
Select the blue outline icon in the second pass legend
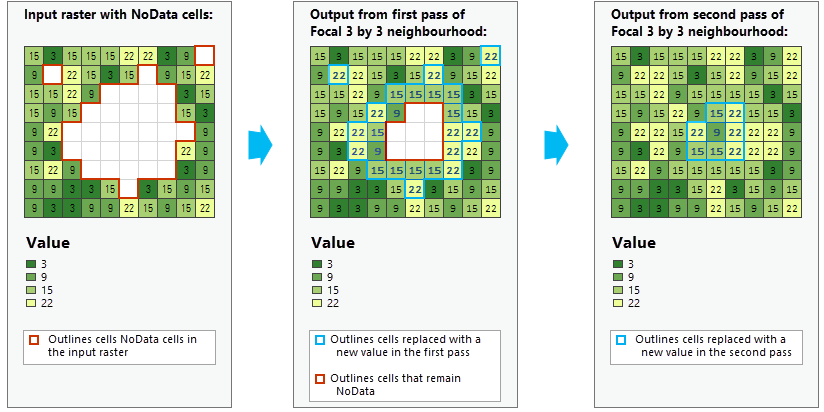621,340
